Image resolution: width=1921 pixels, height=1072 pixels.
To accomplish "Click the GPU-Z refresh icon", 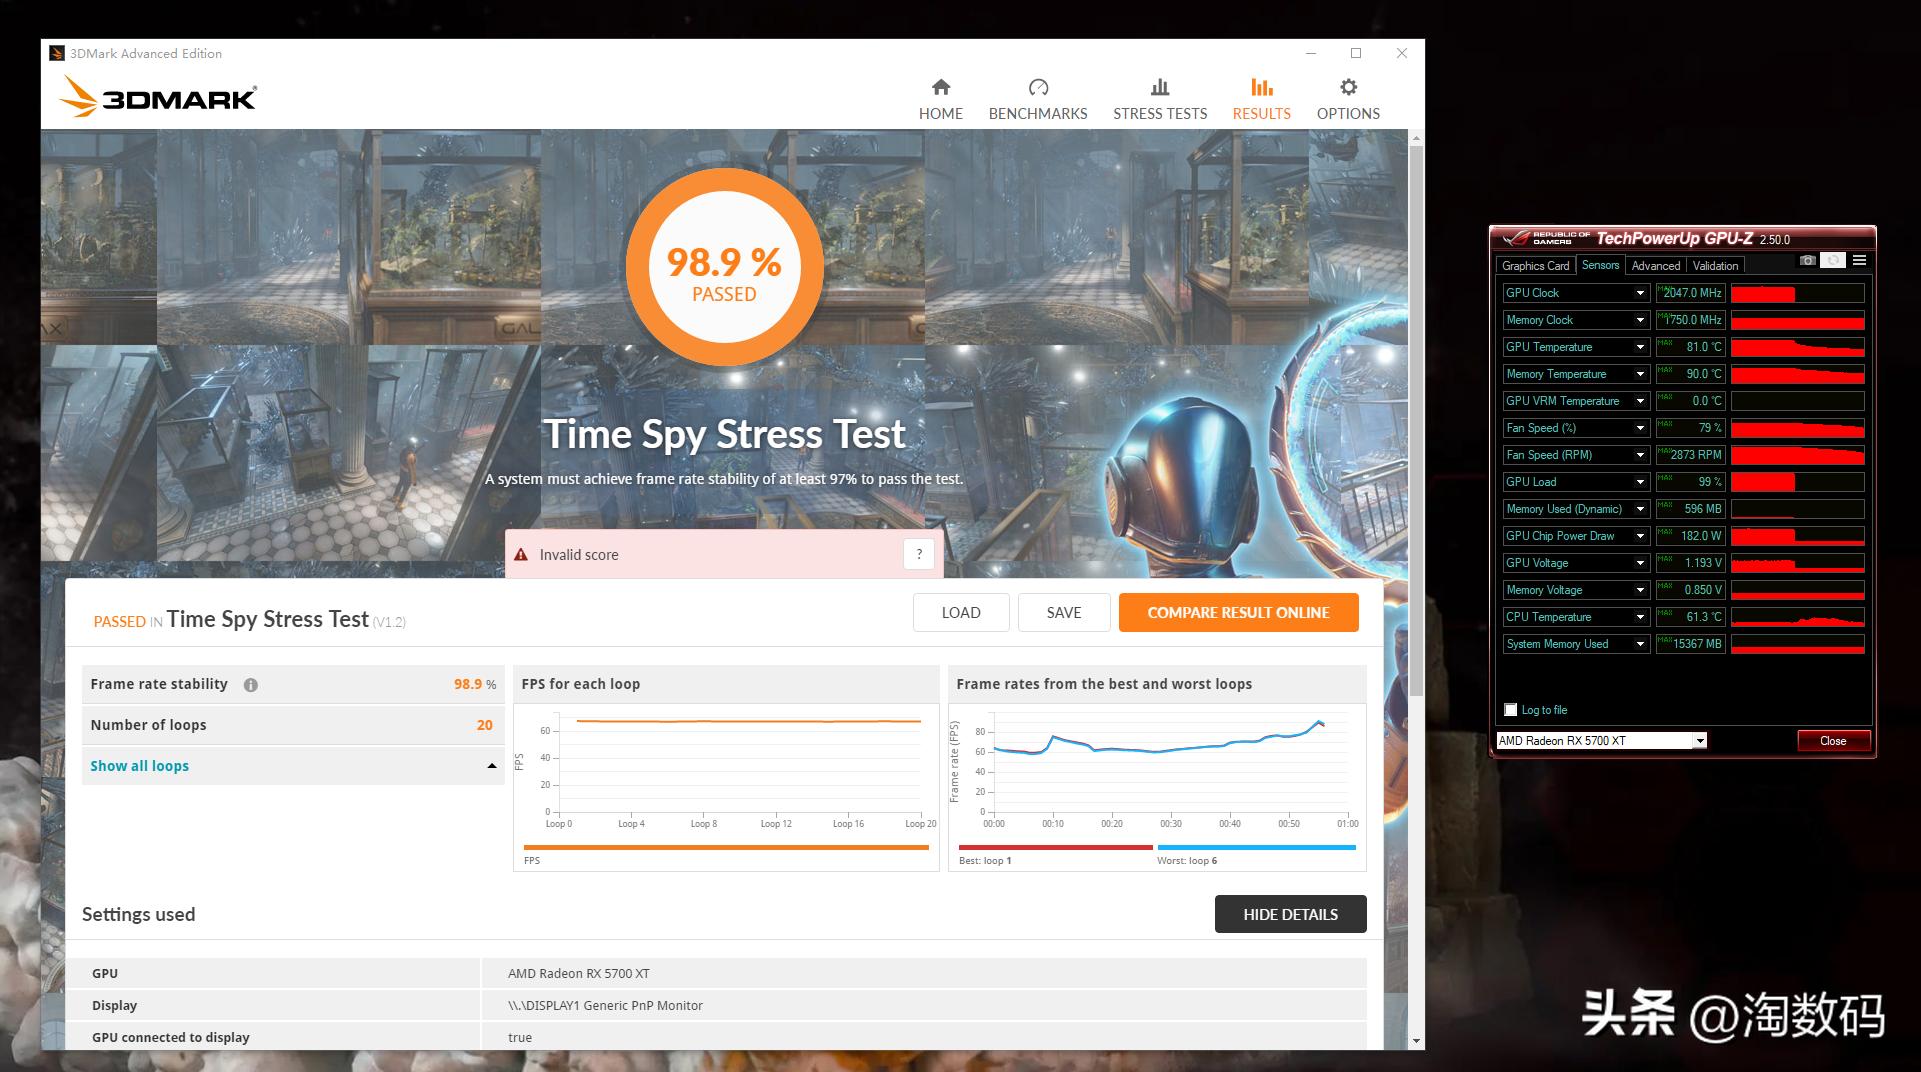I will click(1833, 261).
